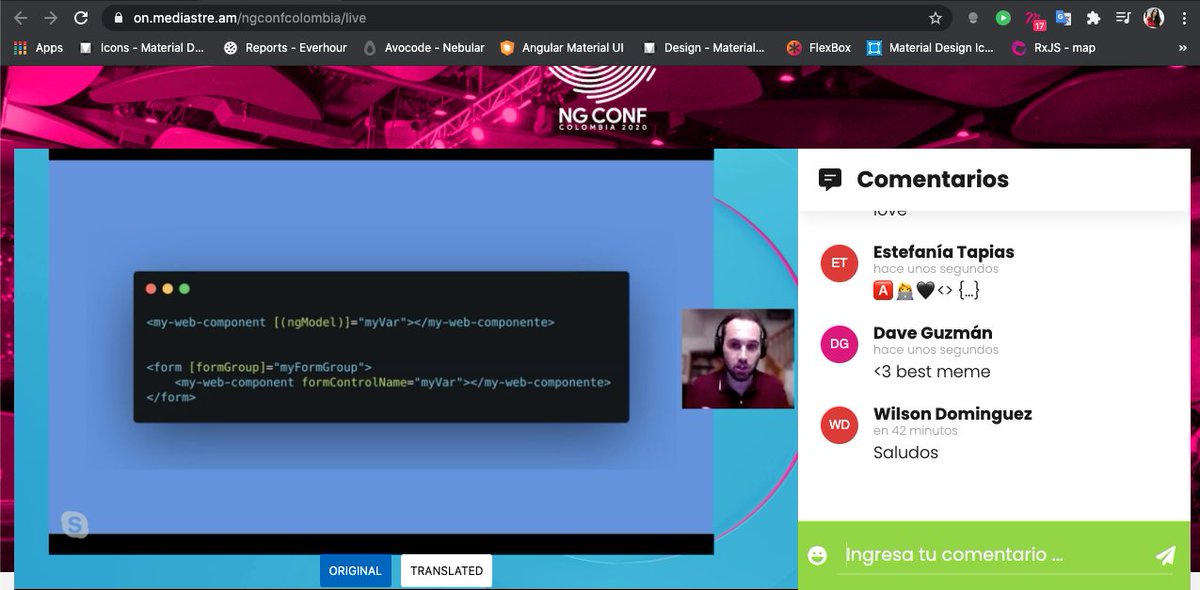
Task: Open the media controls playlist icon
Action: tap(1123, 18)
